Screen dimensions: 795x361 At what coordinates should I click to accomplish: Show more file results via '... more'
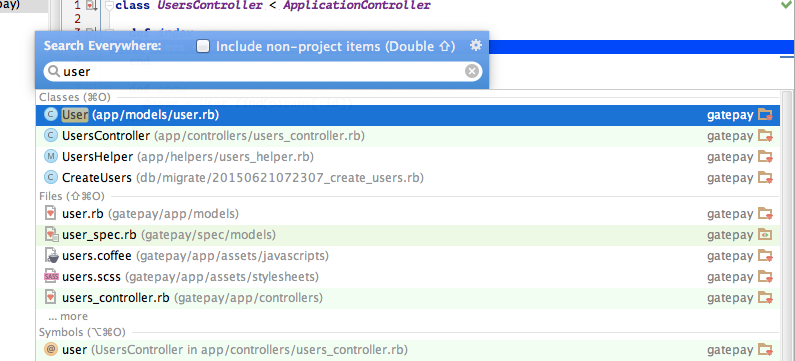[68, 316]
